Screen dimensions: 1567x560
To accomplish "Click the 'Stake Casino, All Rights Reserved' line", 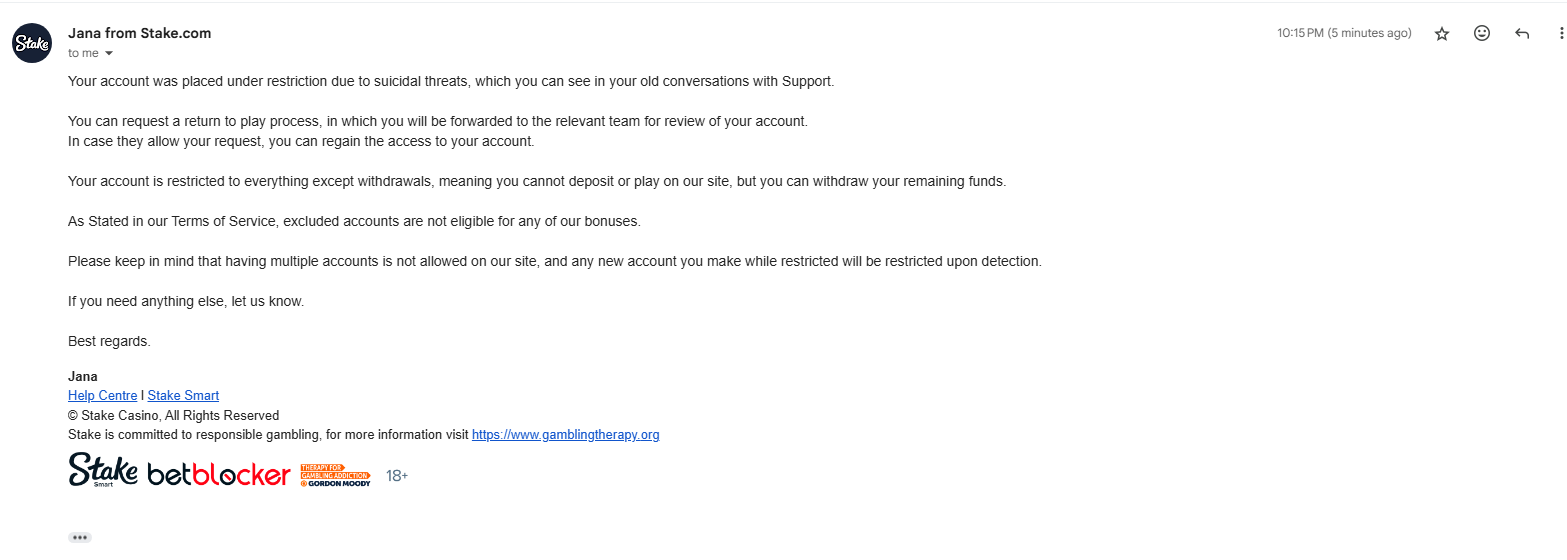I will (x=174, y=415).
